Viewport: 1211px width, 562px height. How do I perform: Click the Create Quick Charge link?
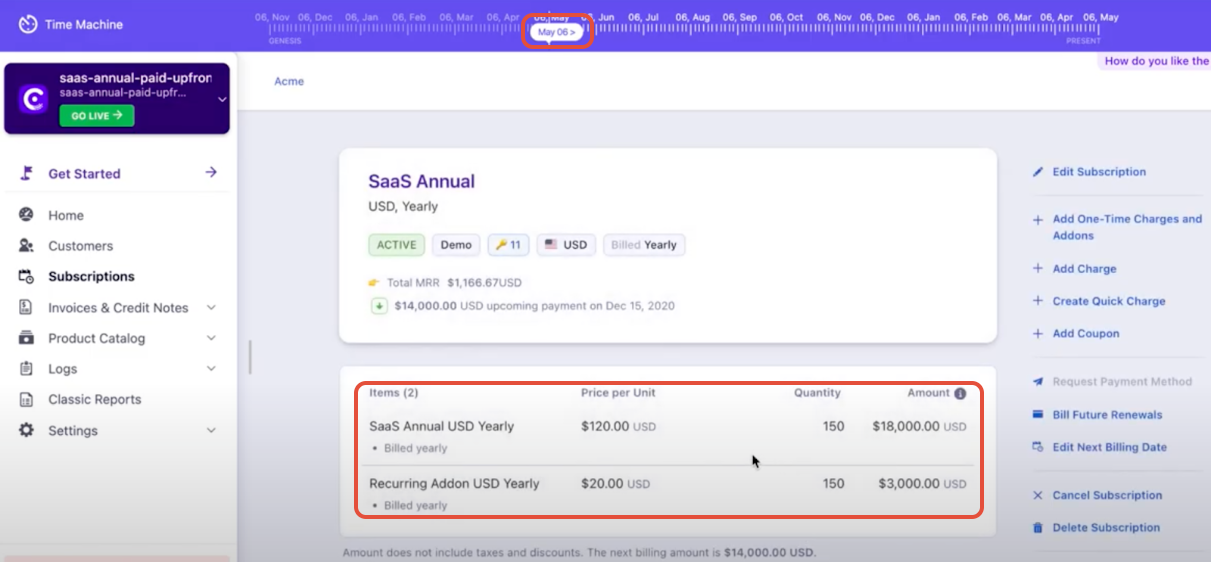(x=1109, y=301)
